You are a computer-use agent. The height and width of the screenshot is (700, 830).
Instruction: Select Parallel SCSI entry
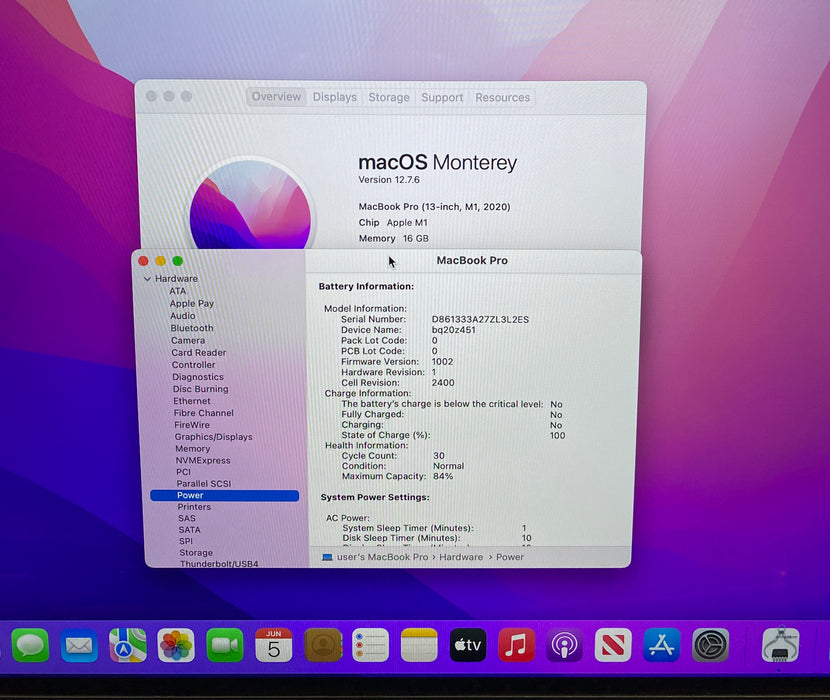point(204,483)
